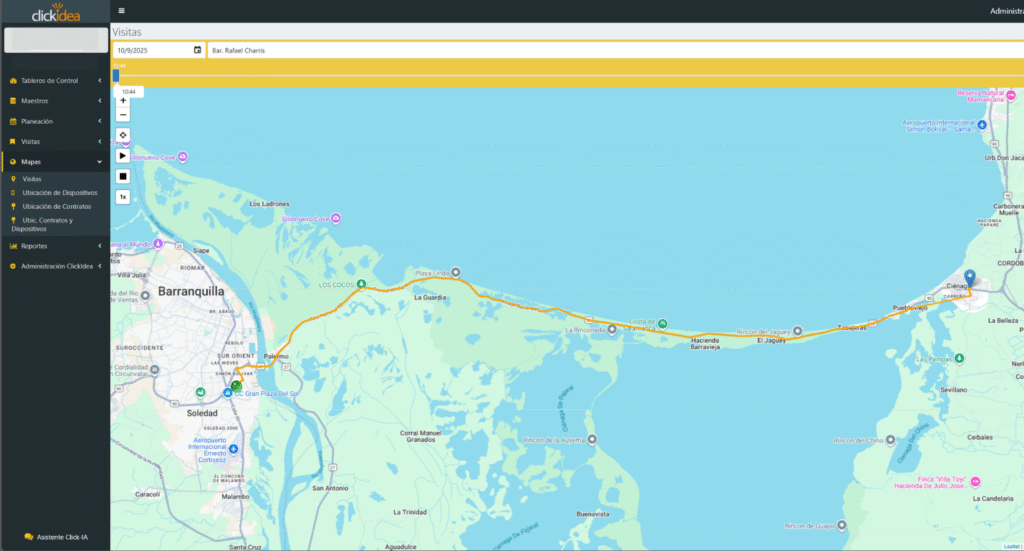This screenshot has width=1024, height=551.
Task: Expand the Maestros menu section
Action: click(55, 101)
